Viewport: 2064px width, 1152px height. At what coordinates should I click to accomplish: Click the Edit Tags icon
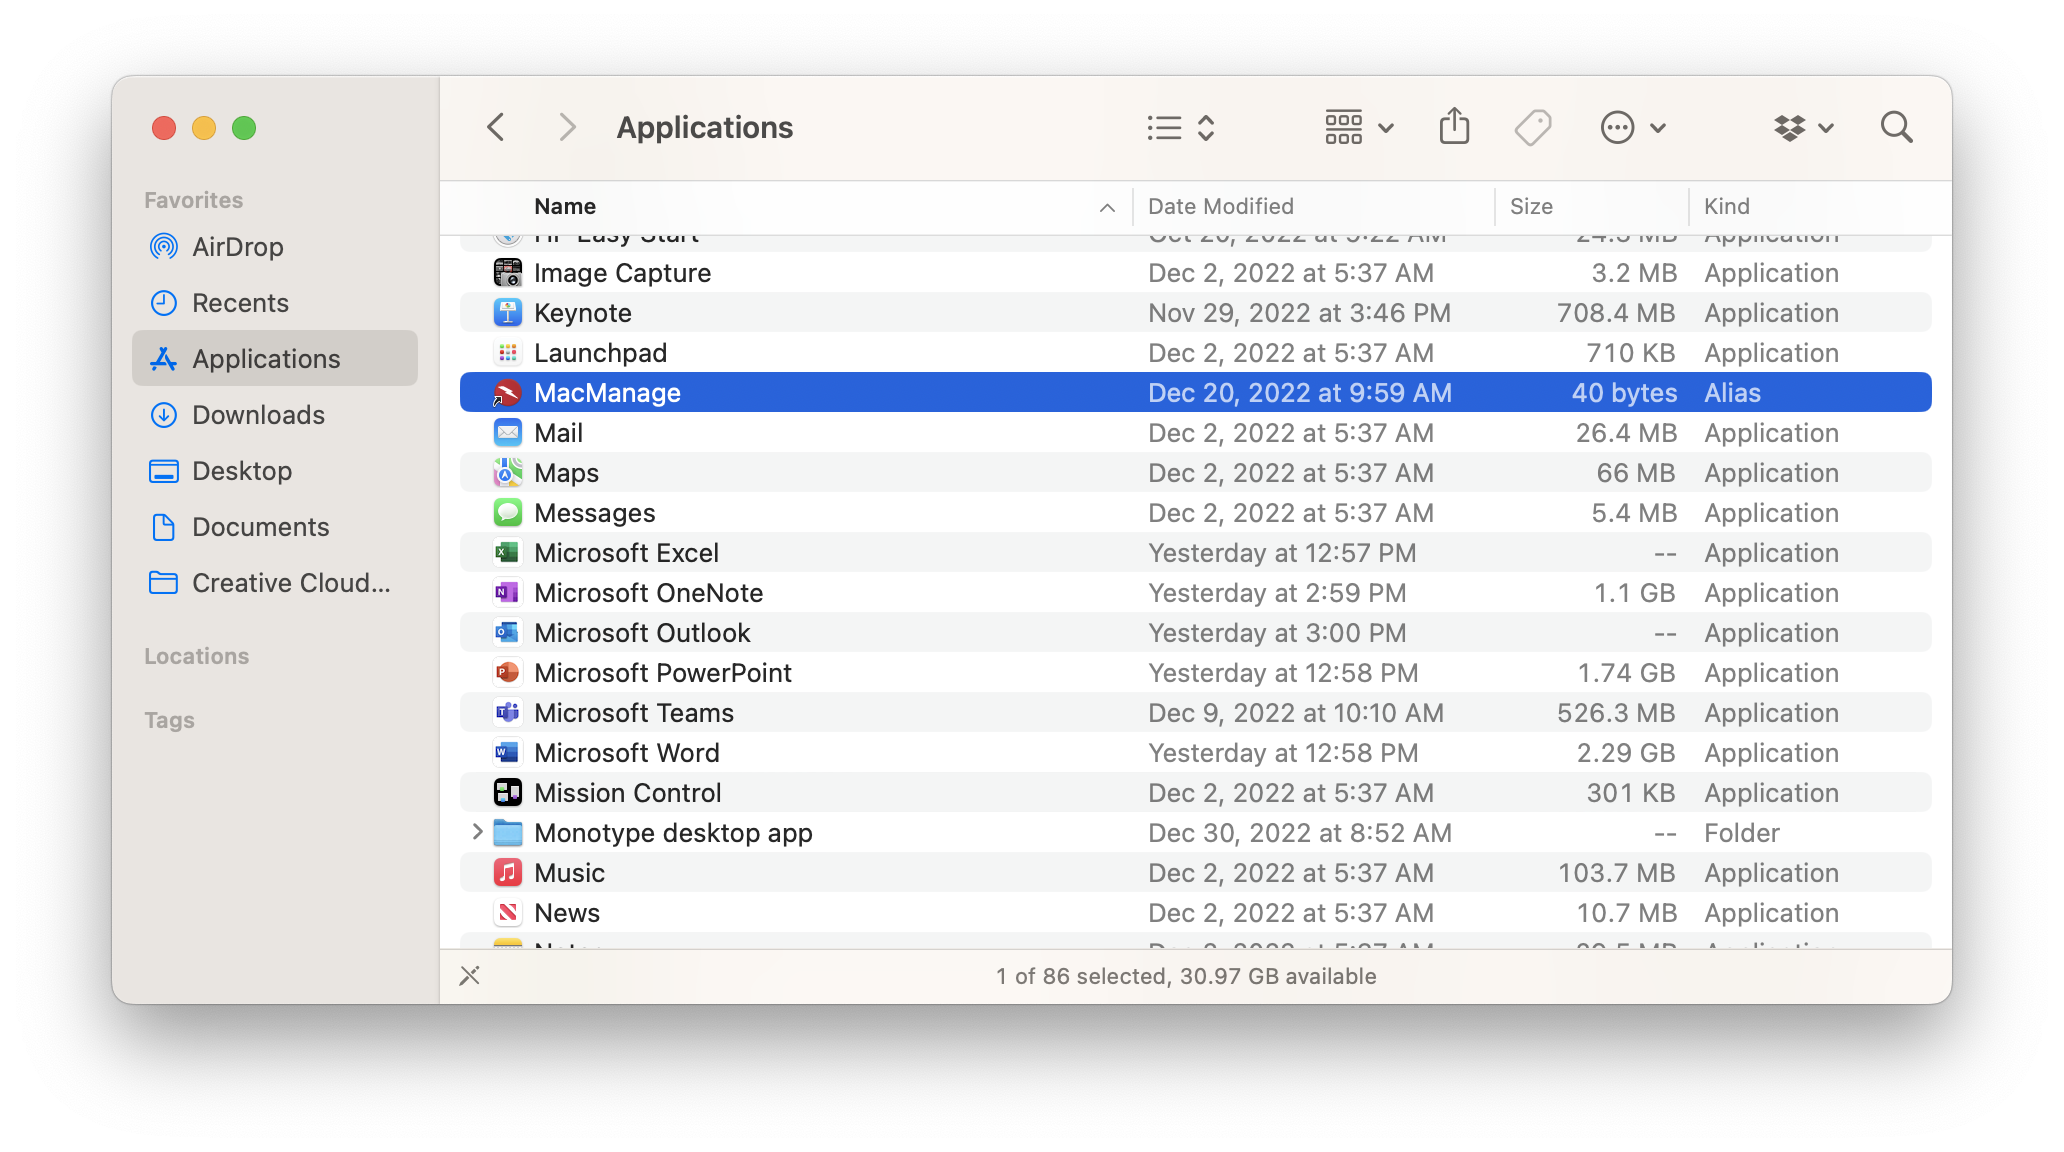point(1532,127)
